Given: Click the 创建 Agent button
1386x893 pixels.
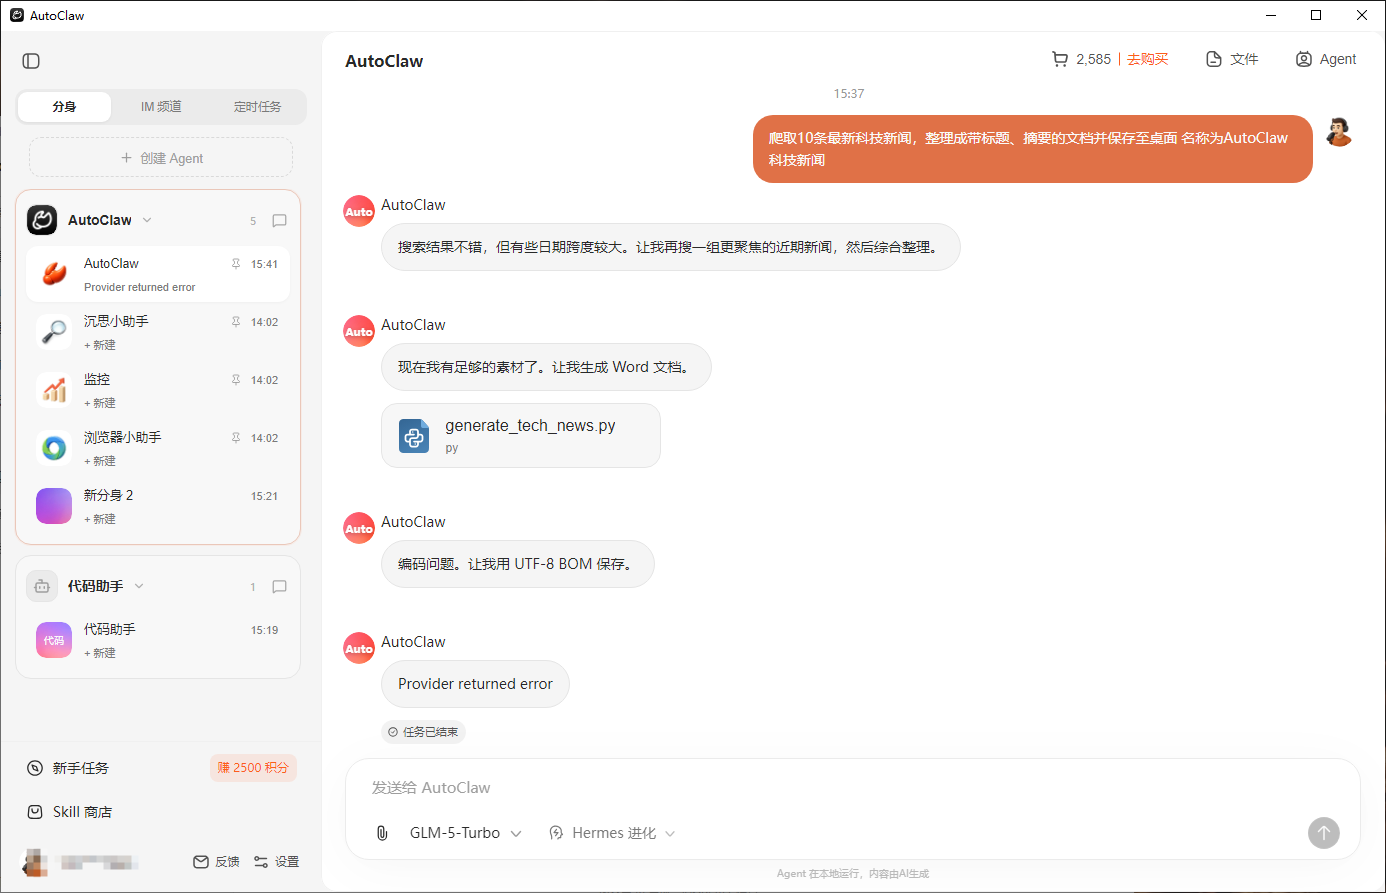Looking at the screenshot, I should pyautogui.click(x=161, y=158).
